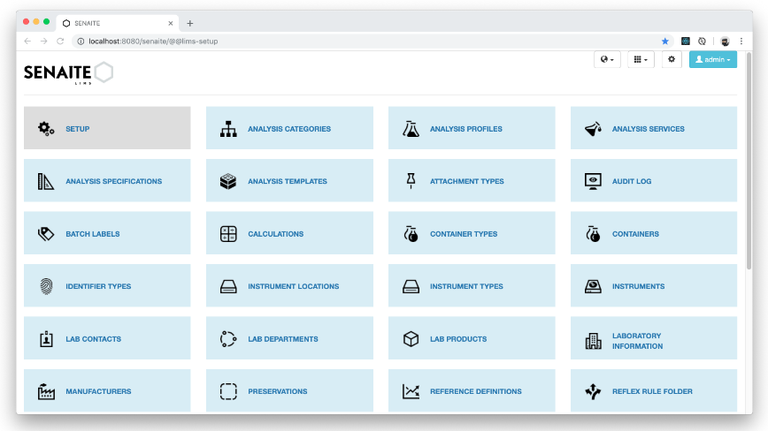This screenshot has height=431, width=768.
Task: Click the Containers flask icon
Action: (593, 234)
